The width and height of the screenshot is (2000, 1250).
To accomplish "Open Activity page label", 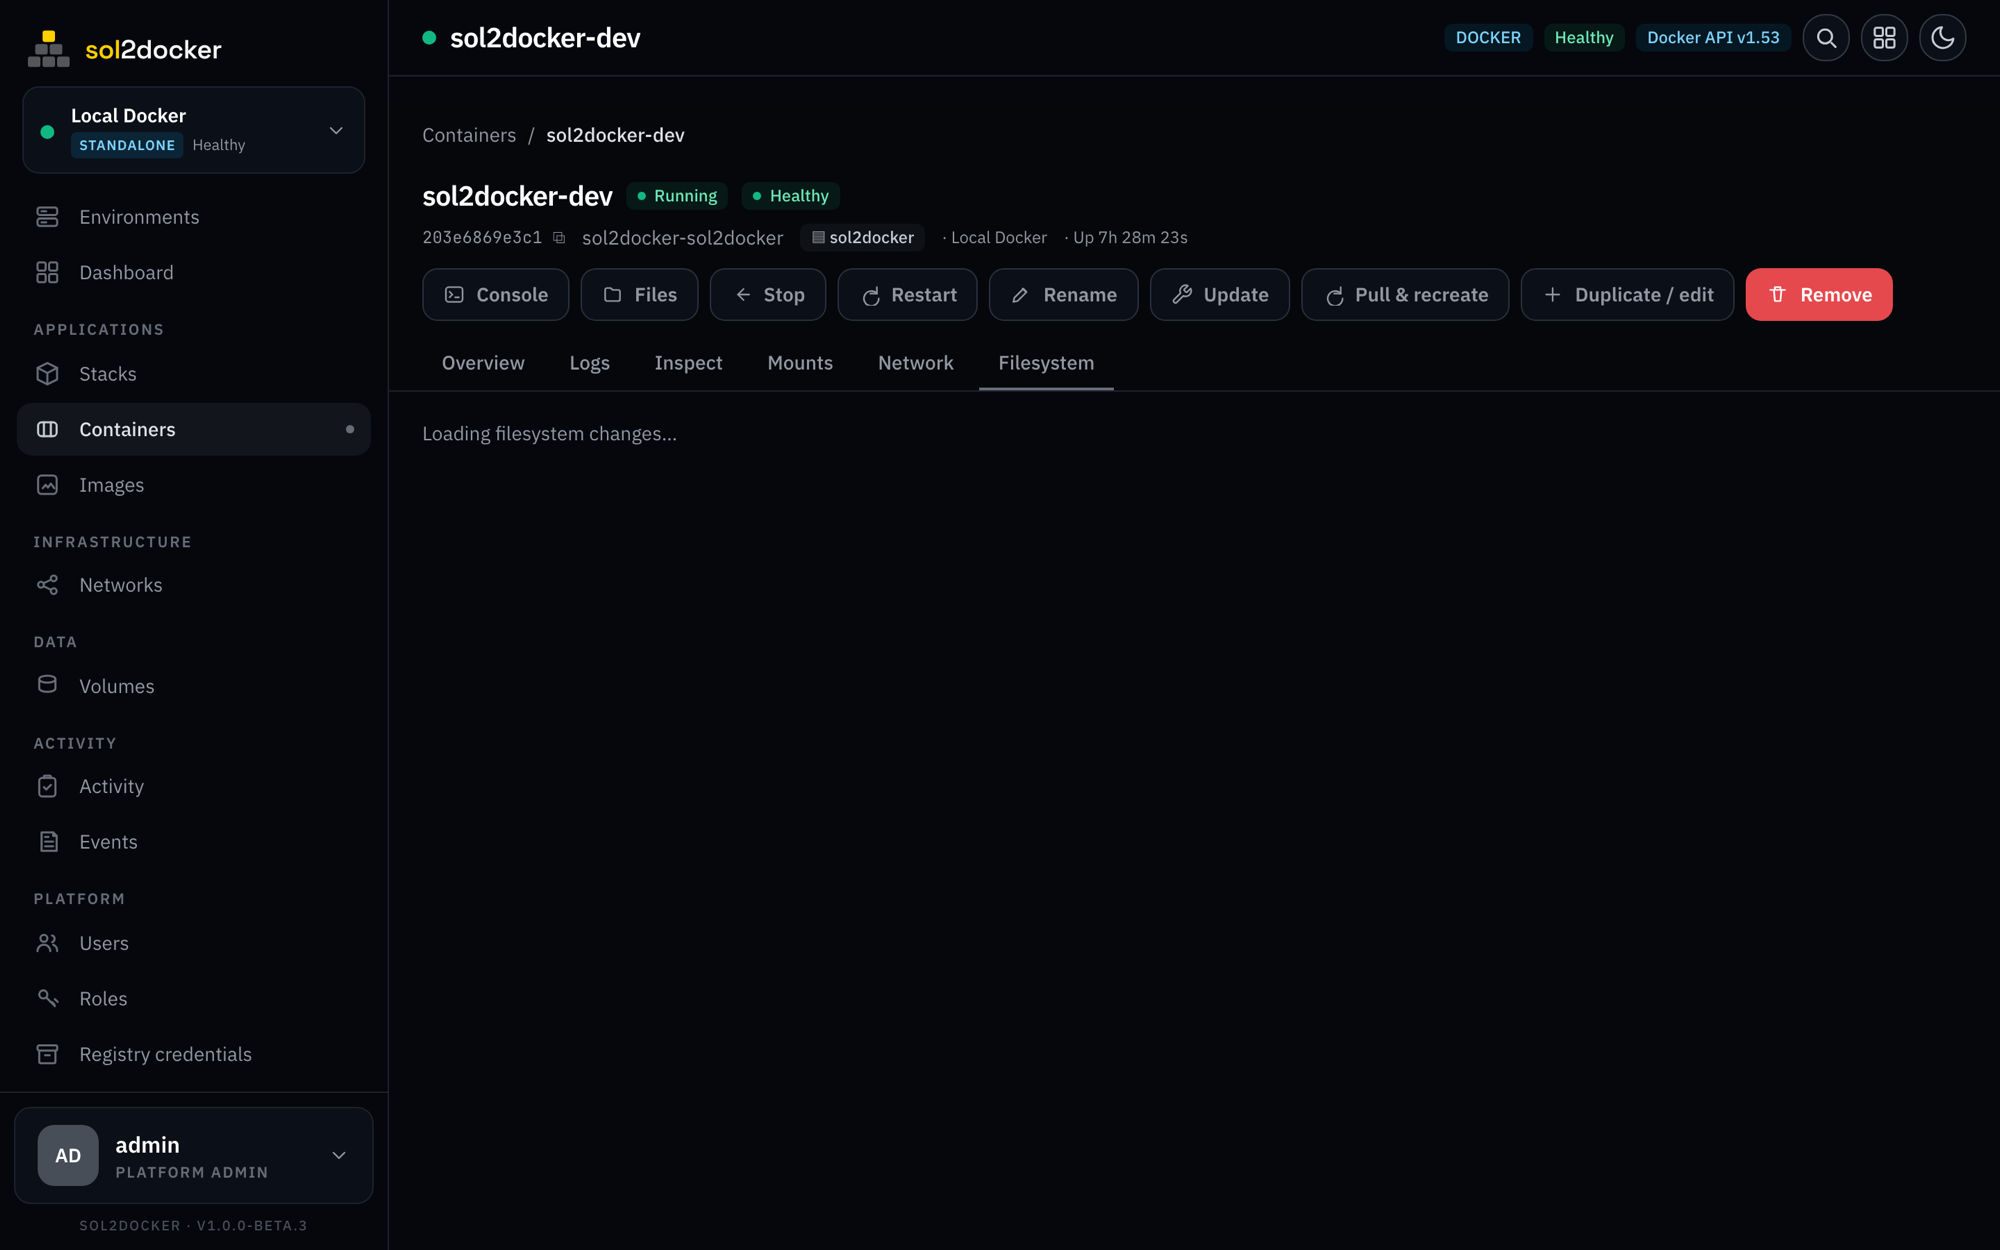I will click(x=111, y=786).
